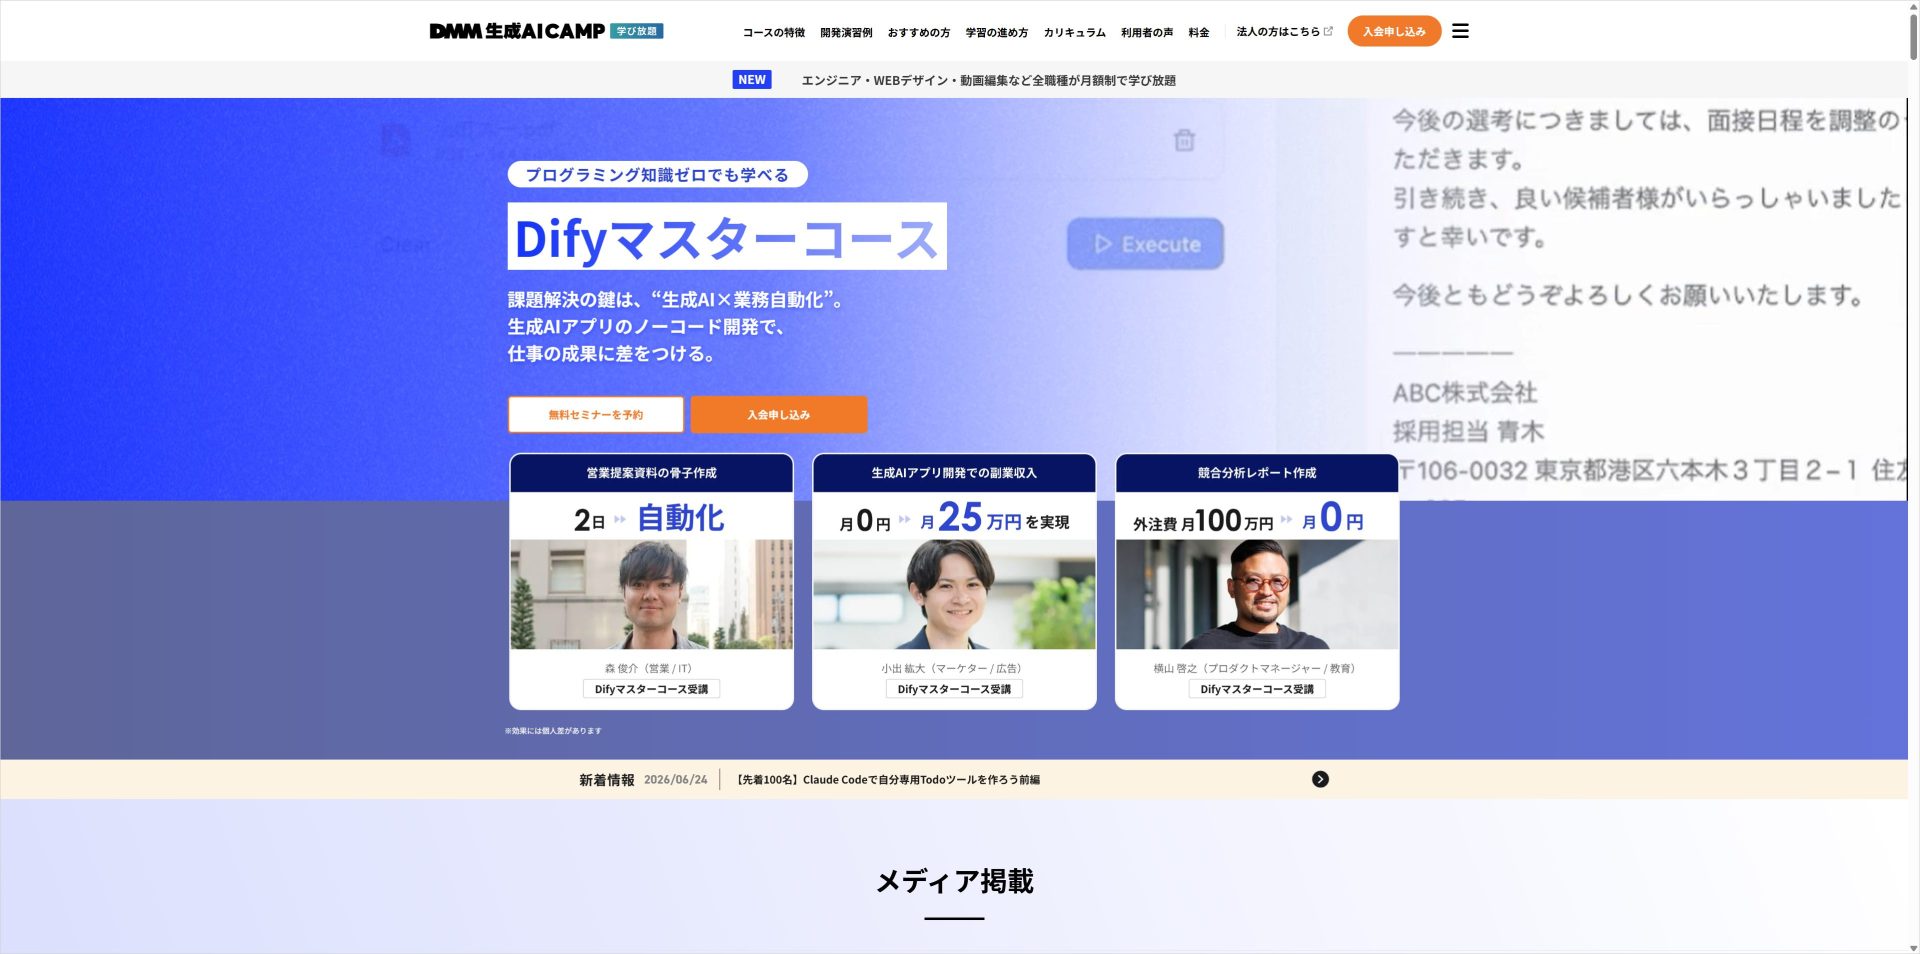Click the round arrow icon in news bar

(x=1320, y=779)
